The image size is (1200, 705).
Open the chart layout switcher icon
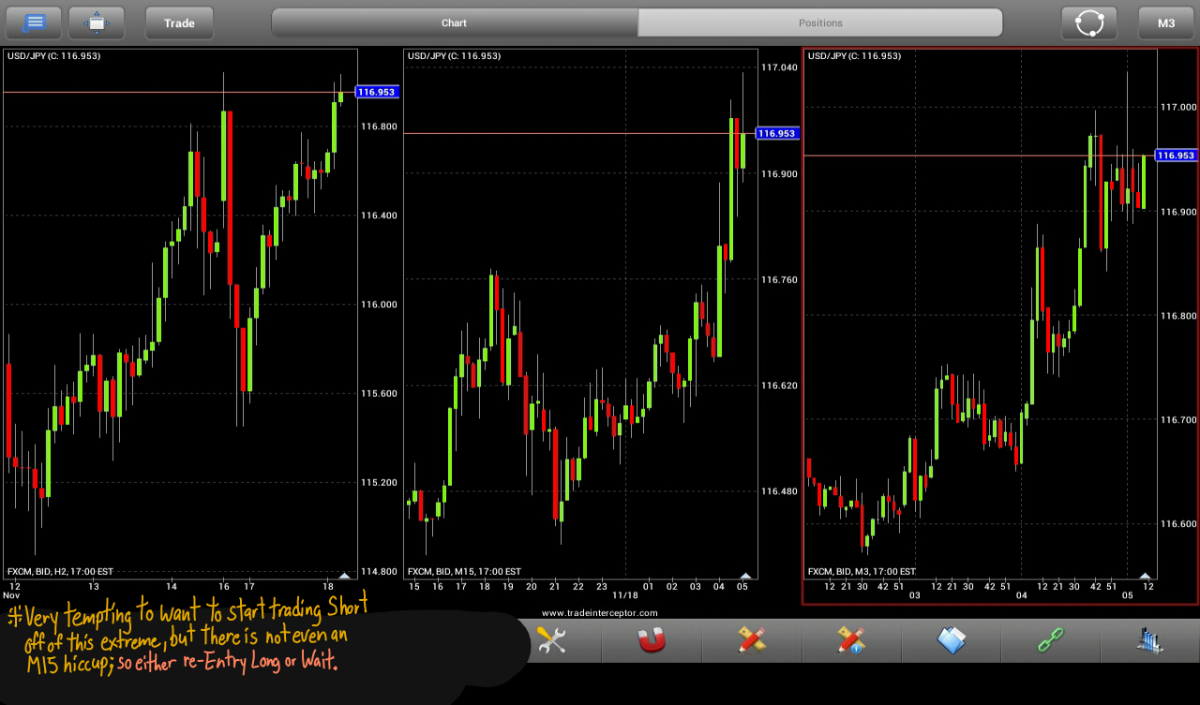(97, 22)
